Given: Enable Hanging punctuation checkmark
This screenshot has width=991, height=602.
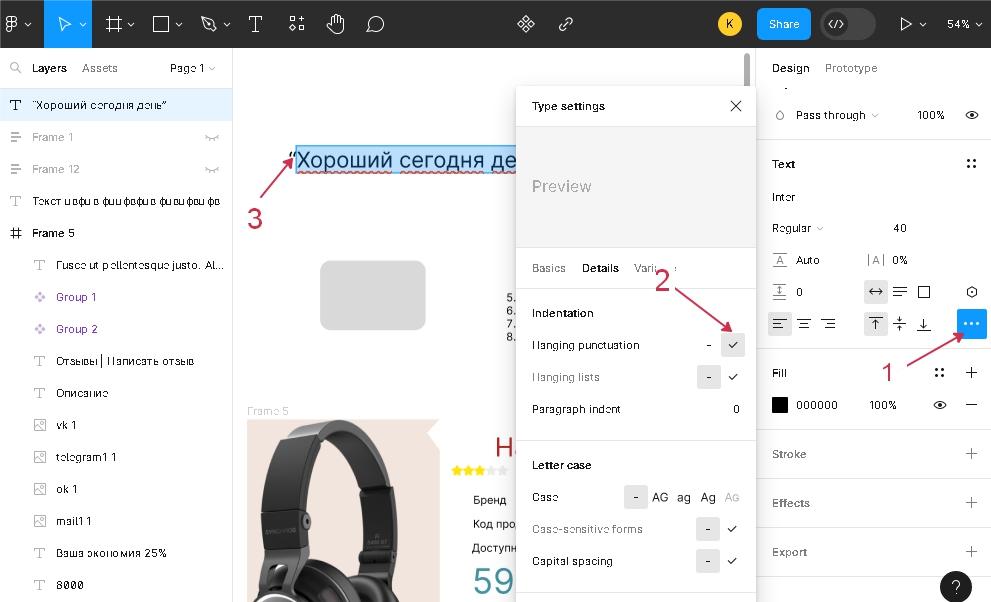Looking at the screenshot, I should coord(733,345).
